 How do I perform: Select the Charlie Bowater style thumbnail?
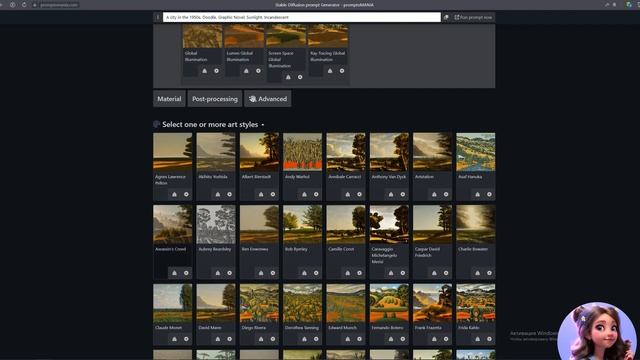[476, 224]
